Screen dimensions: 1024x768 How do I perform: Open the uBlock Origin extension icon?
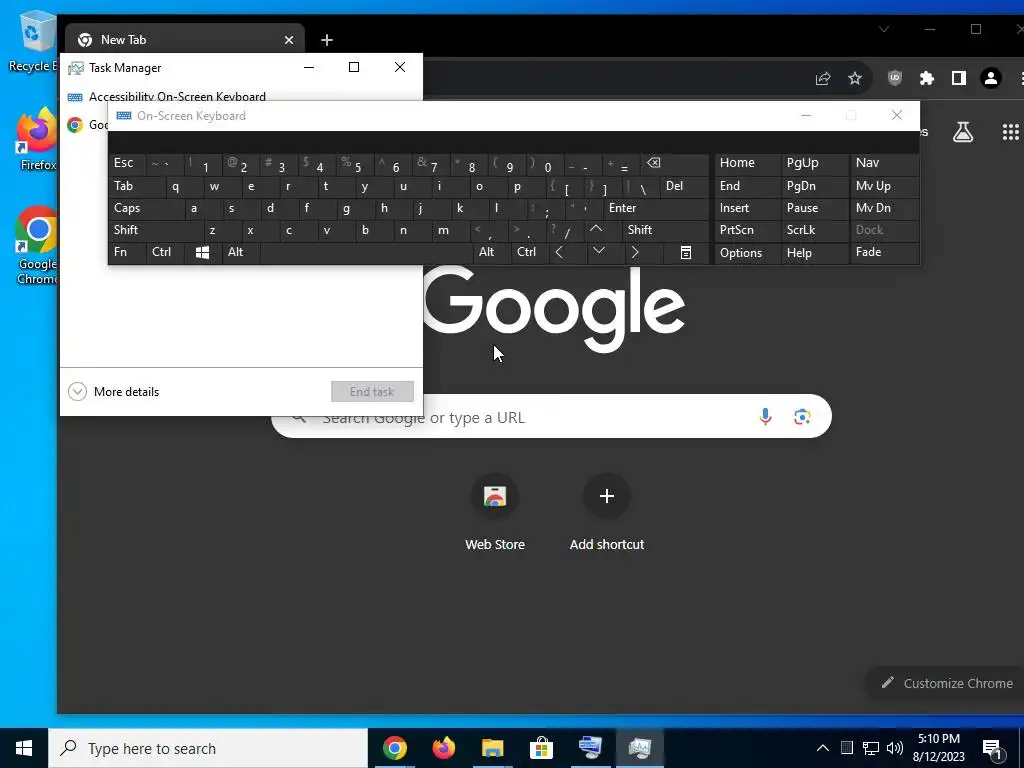[x=895, y=78]
